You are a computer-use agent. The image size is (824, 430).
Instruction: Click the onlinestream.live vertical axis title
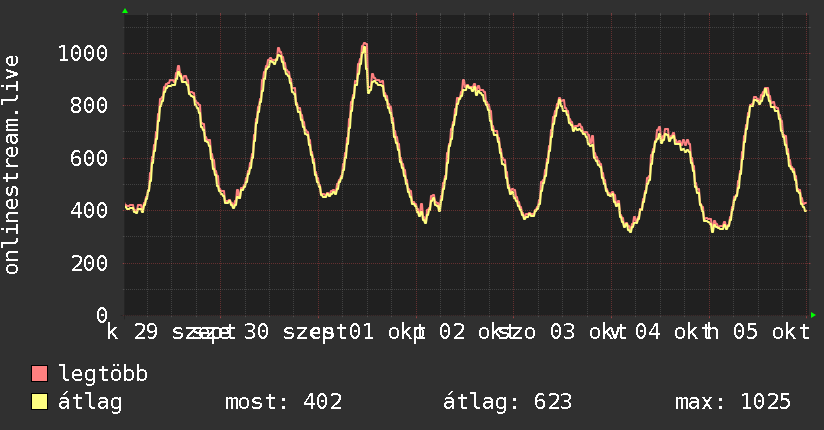12,165
